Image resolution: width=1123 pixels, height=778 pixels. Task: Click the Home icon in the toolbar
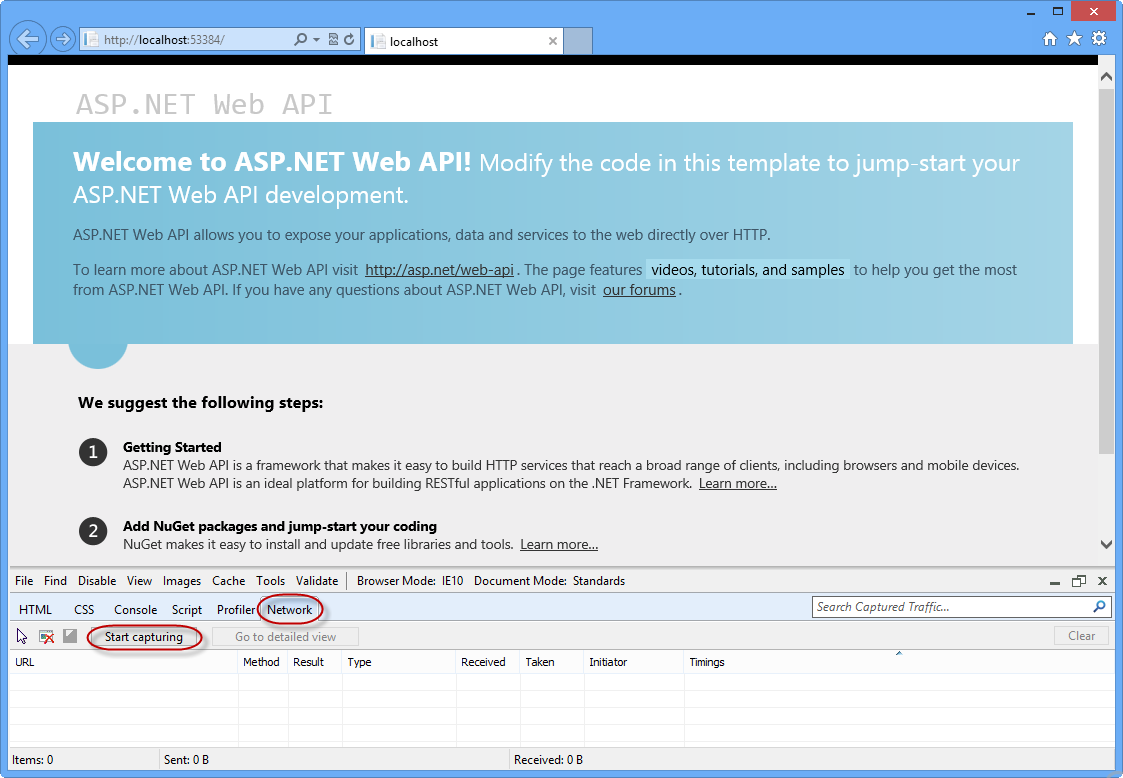(1049, 38)
